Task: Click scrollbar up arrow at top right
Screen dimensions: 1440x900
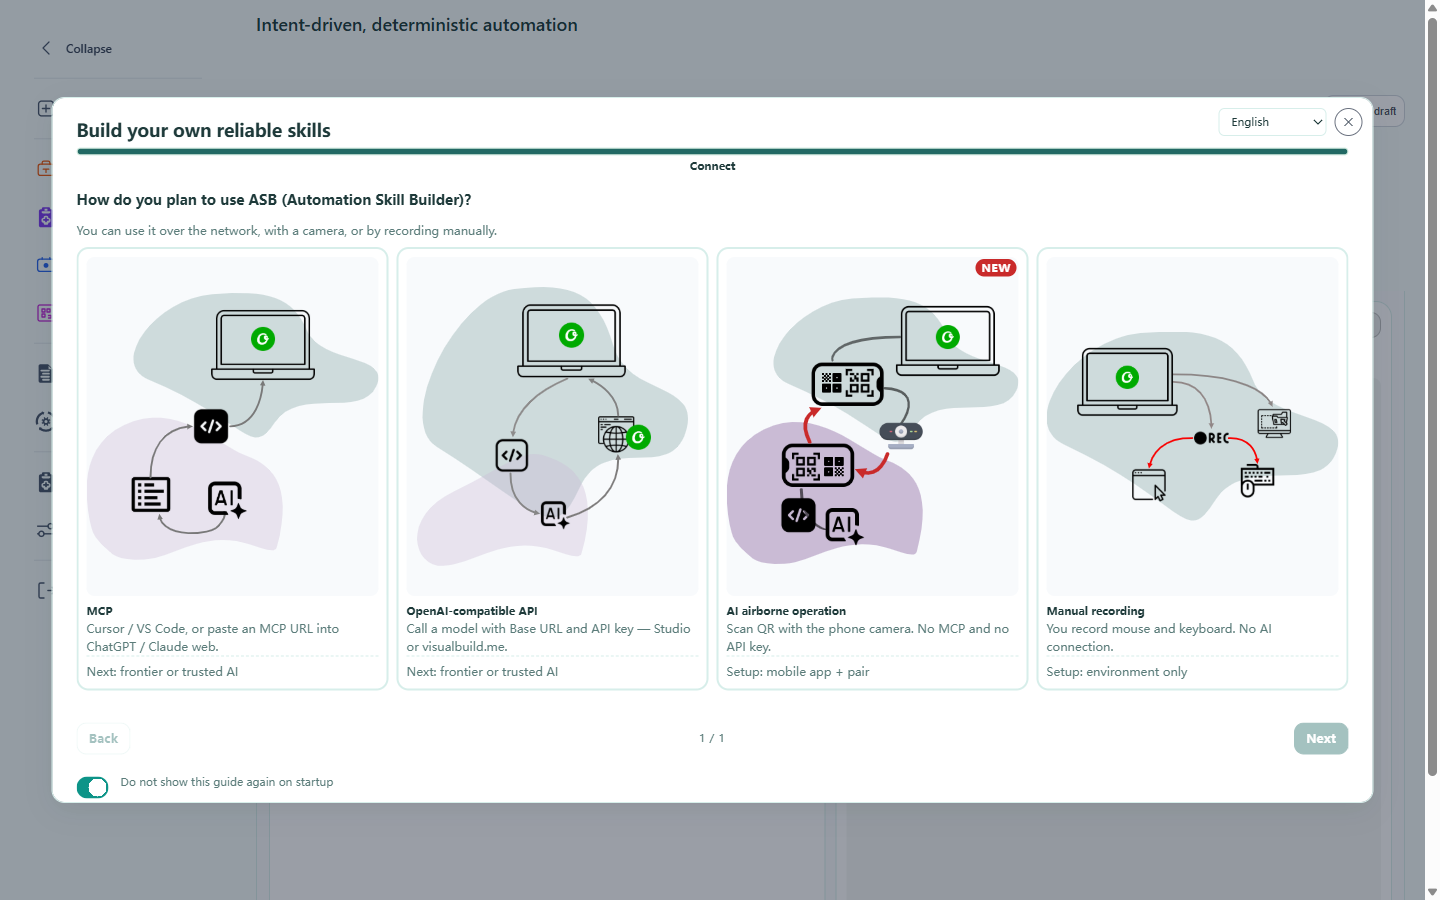Action: click(1432, 7)
